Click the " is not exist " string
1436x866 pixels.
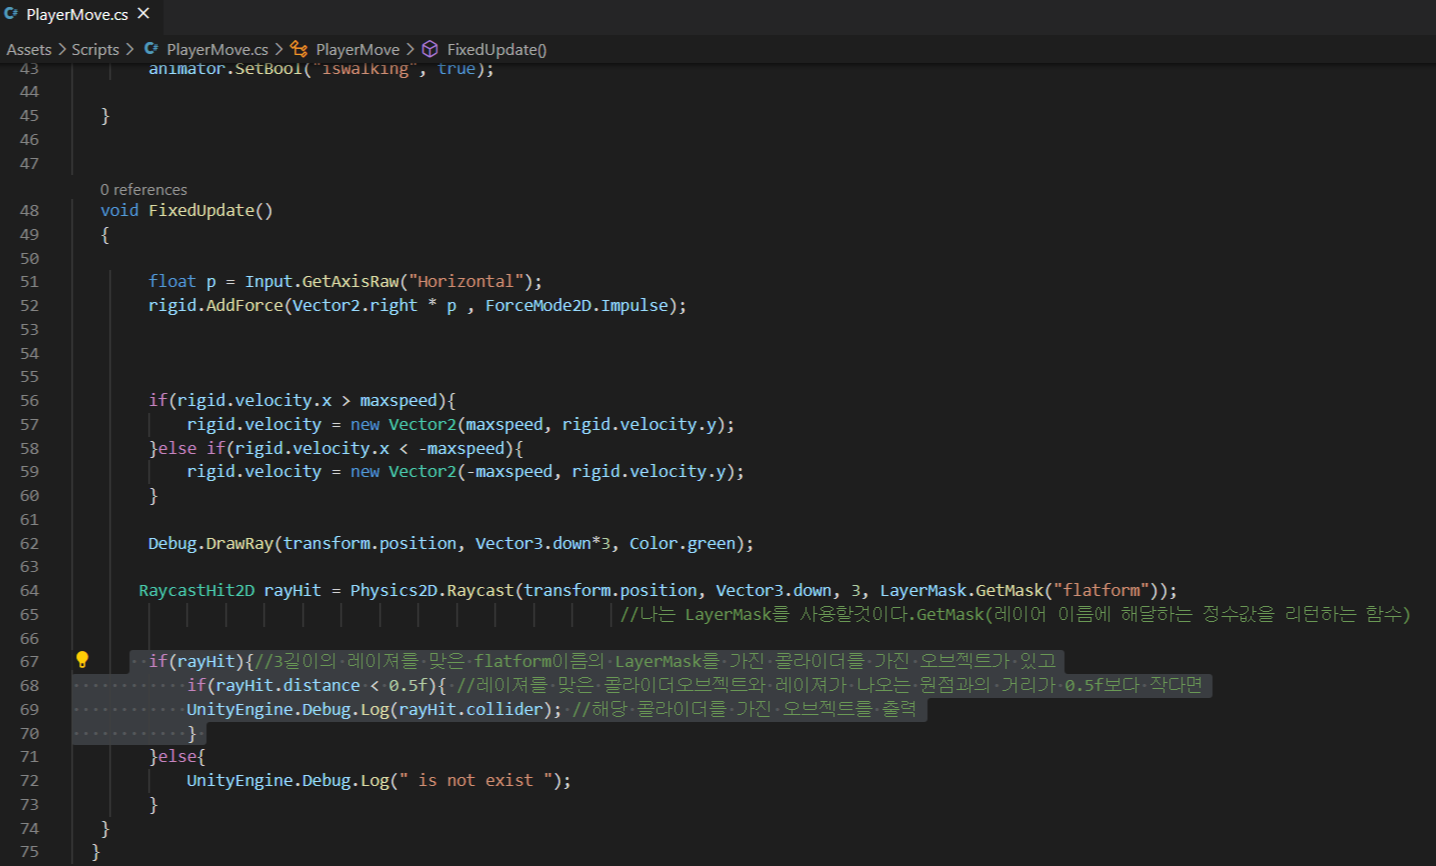[x=475, y=780]
